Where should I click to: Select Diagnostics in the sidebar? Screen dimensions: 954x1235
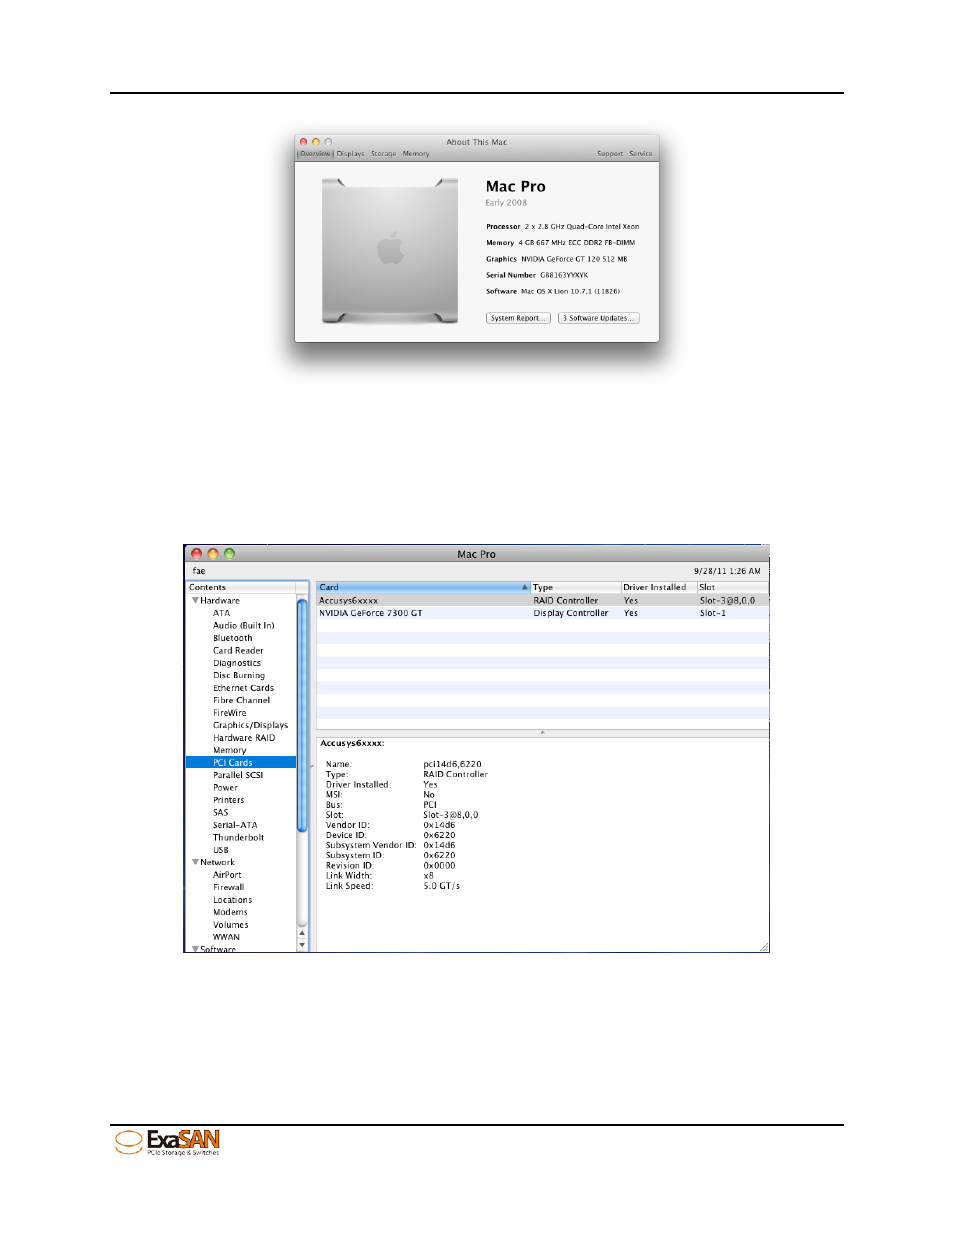pyautogui.click(x=237, y=663)
